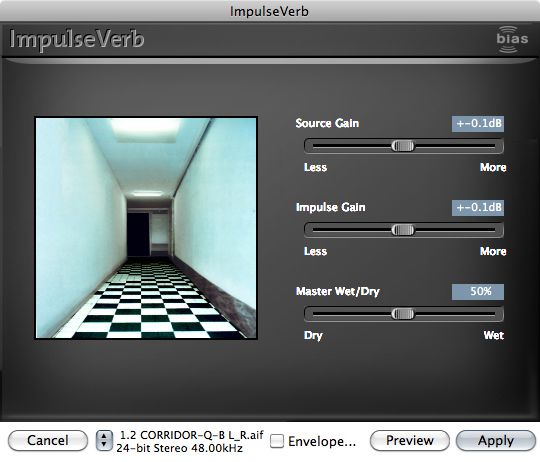Click the bias logo icon

[x=512, y=39]
